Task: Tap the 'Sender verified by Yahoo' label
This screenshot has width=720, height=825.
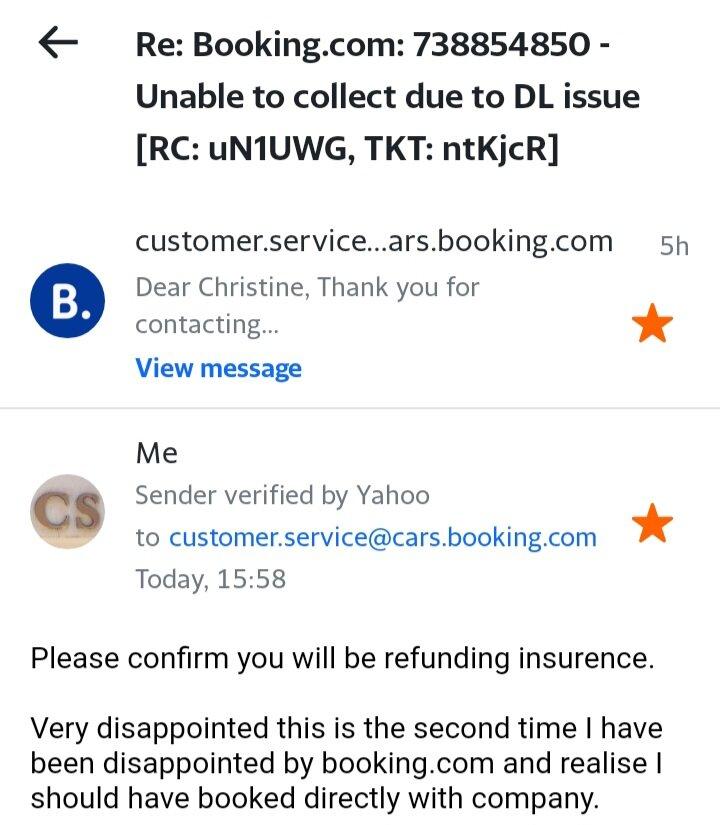Action: coord(282,495)
